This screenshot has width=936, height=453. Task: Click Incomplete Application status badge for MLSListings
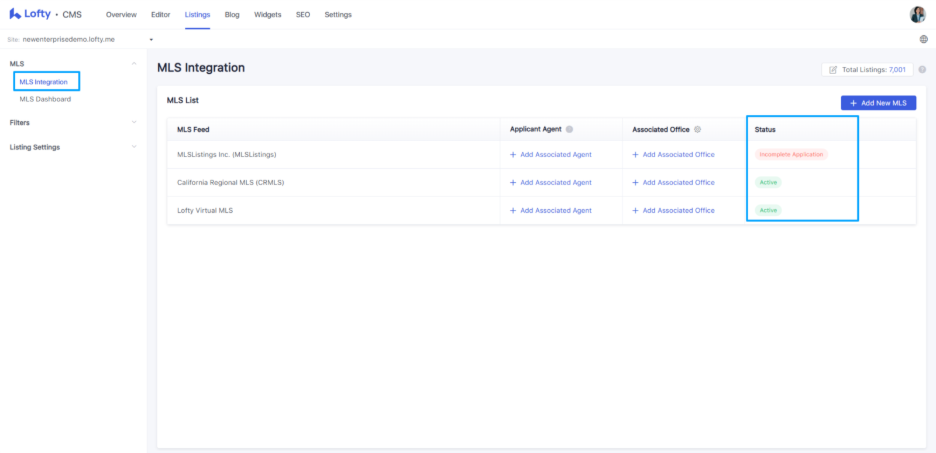tap(792, 155)
